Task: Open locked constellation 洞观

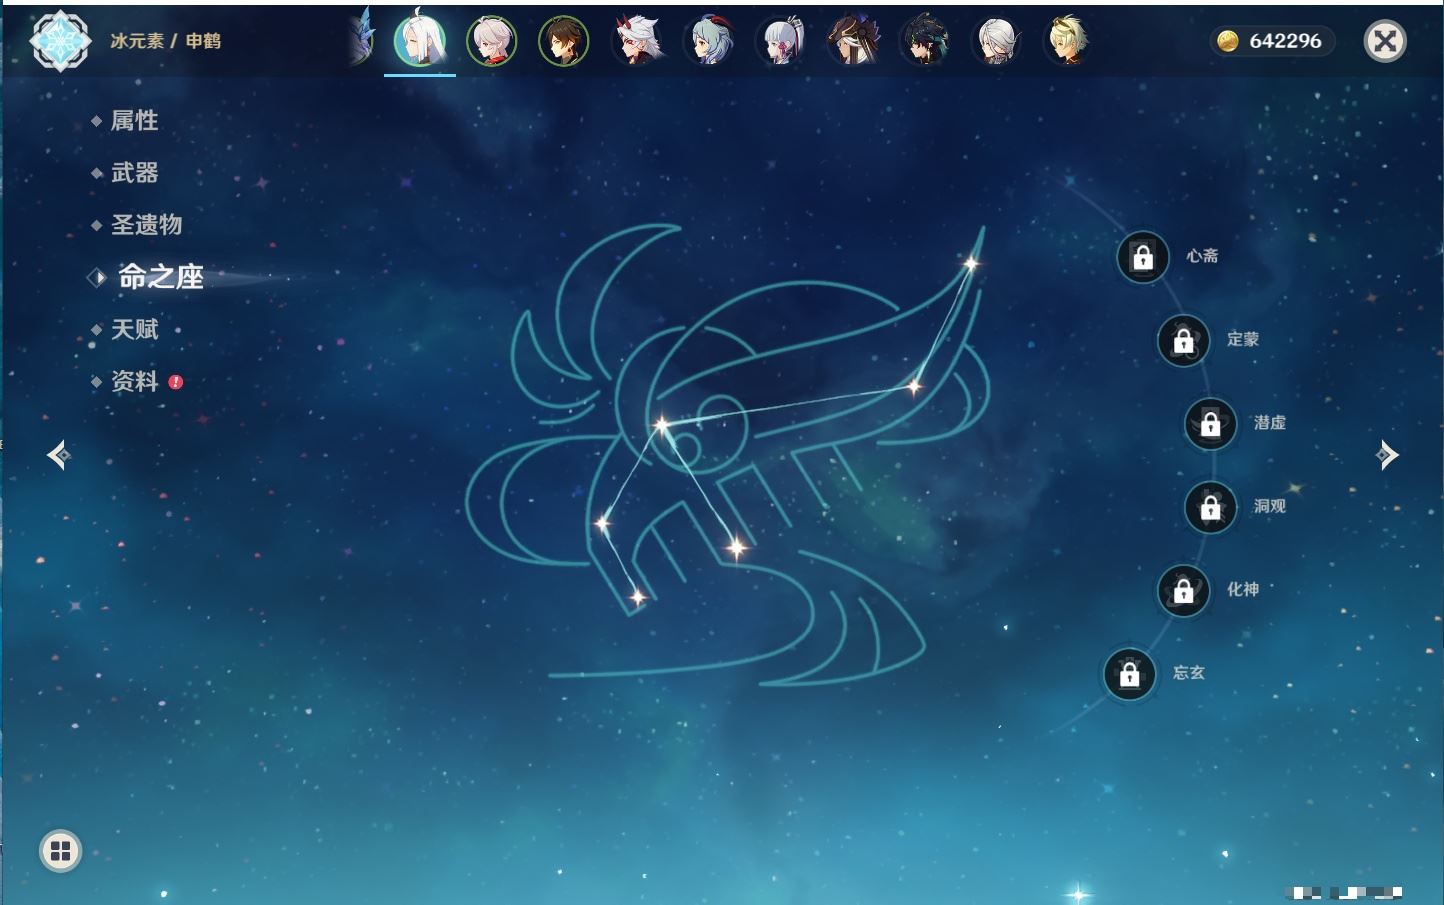Action: [x=1211, y=507]
